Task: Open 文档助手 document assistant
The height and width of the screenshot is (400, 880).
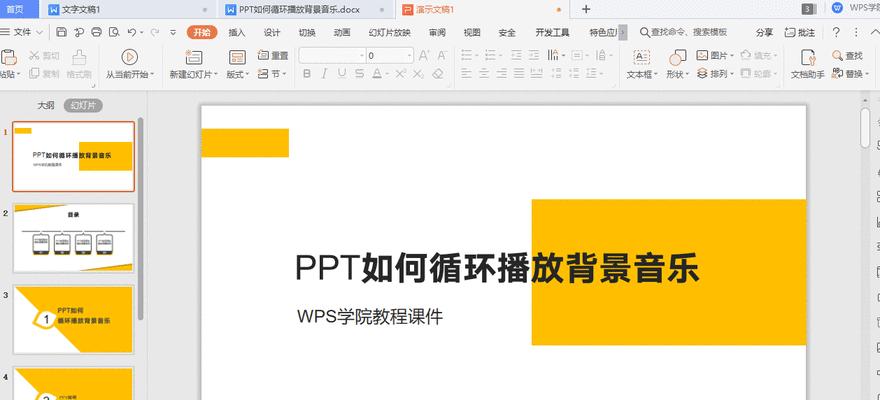Action: click(x=808, y=64)
